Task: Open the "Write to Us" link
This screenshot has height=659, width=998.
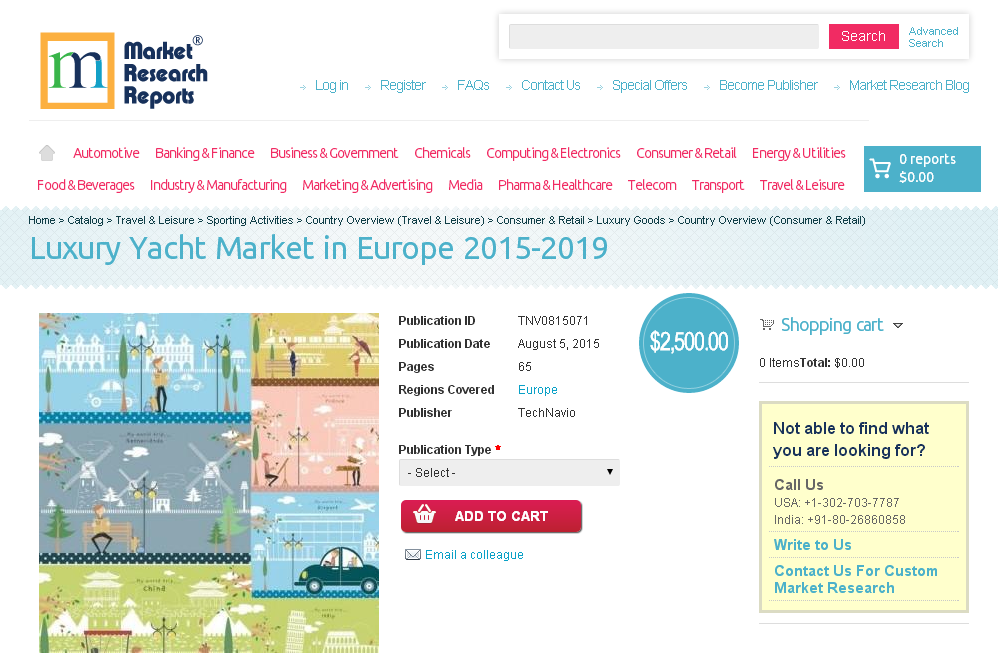Action: point(811,544)
